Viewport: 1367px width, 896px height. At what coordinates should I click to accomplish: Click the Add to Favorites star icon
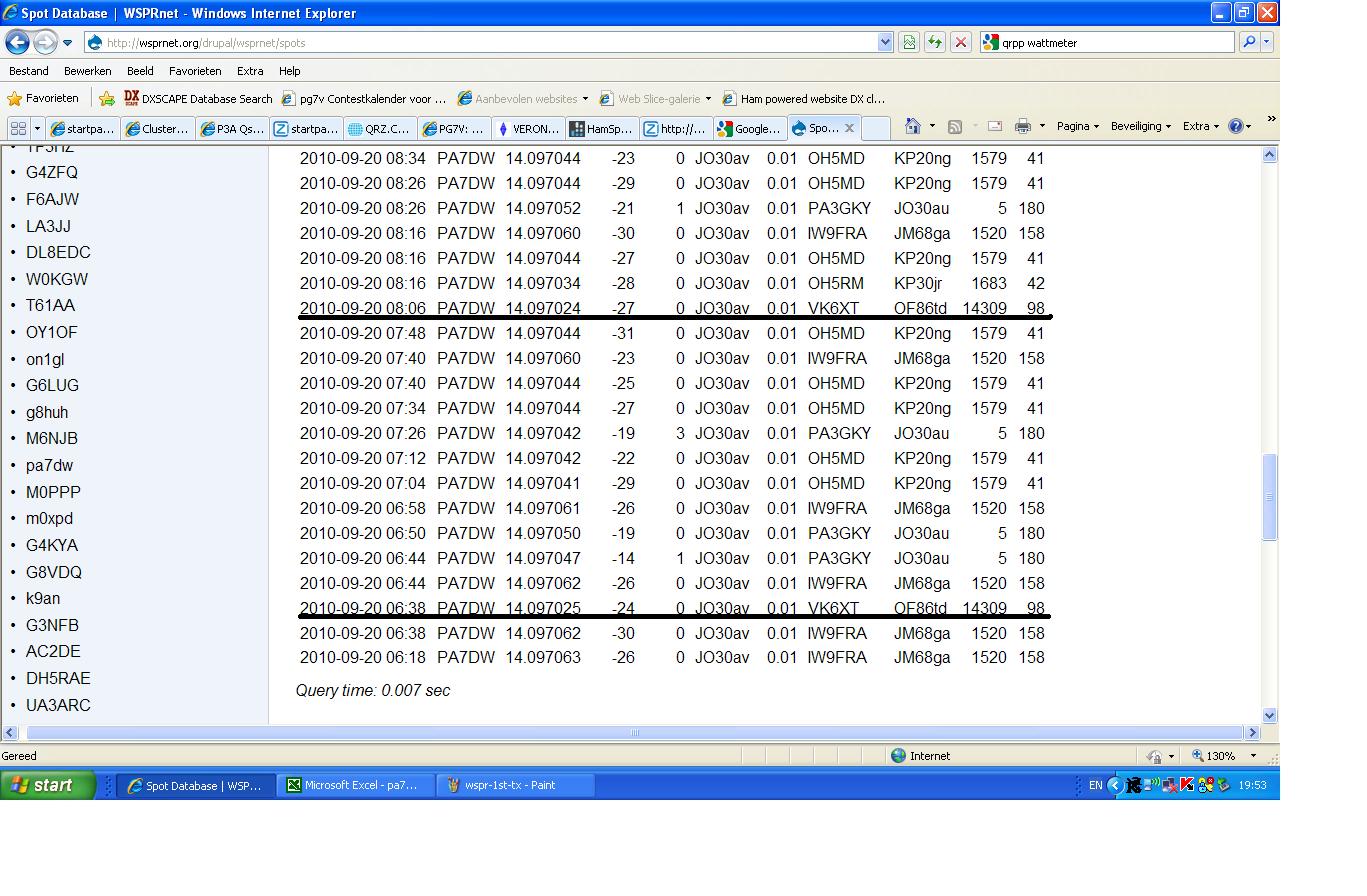pyautogui.click(x=107, y=99)
